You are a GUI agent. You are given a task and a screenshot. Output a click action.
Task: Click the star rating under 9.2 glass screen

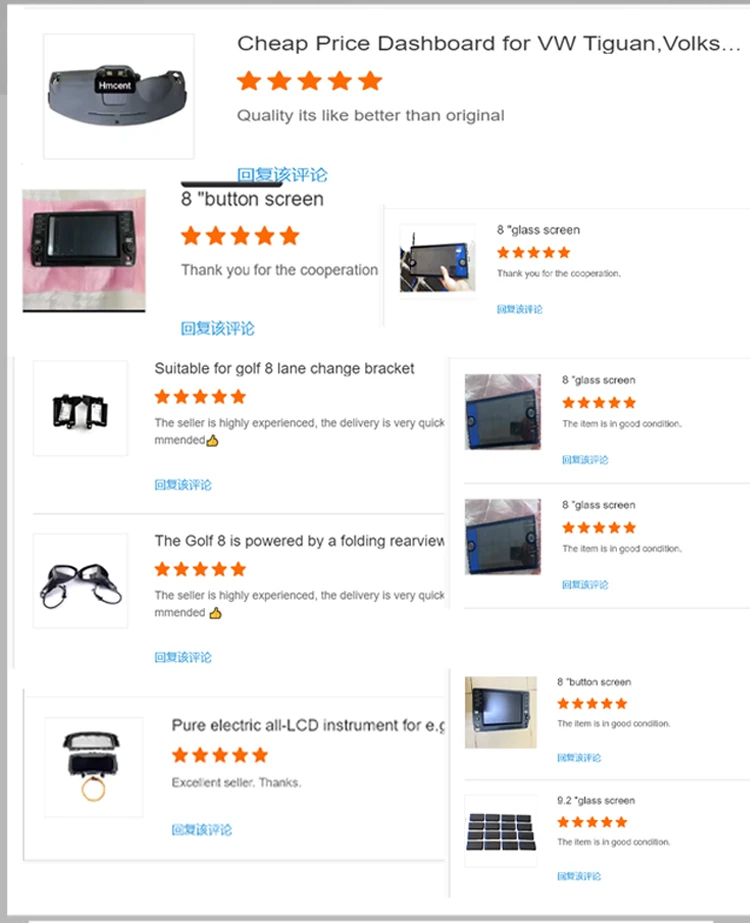pyautogui.click(x=592, y=822)
